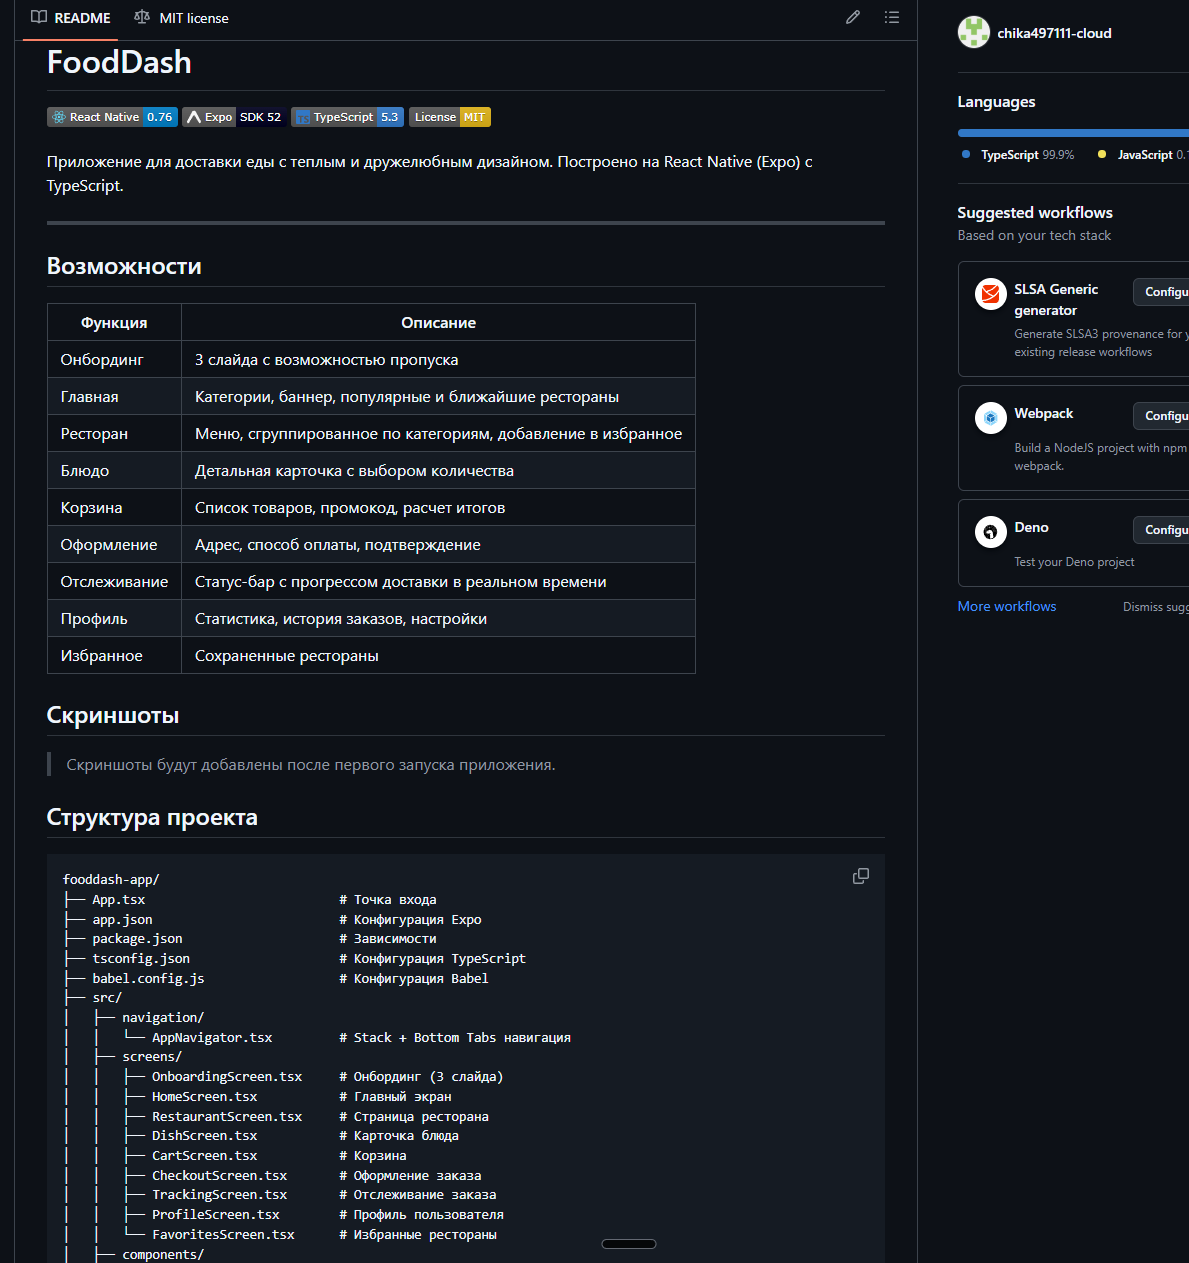Switch to the MIT license tab

click(181, 18)
